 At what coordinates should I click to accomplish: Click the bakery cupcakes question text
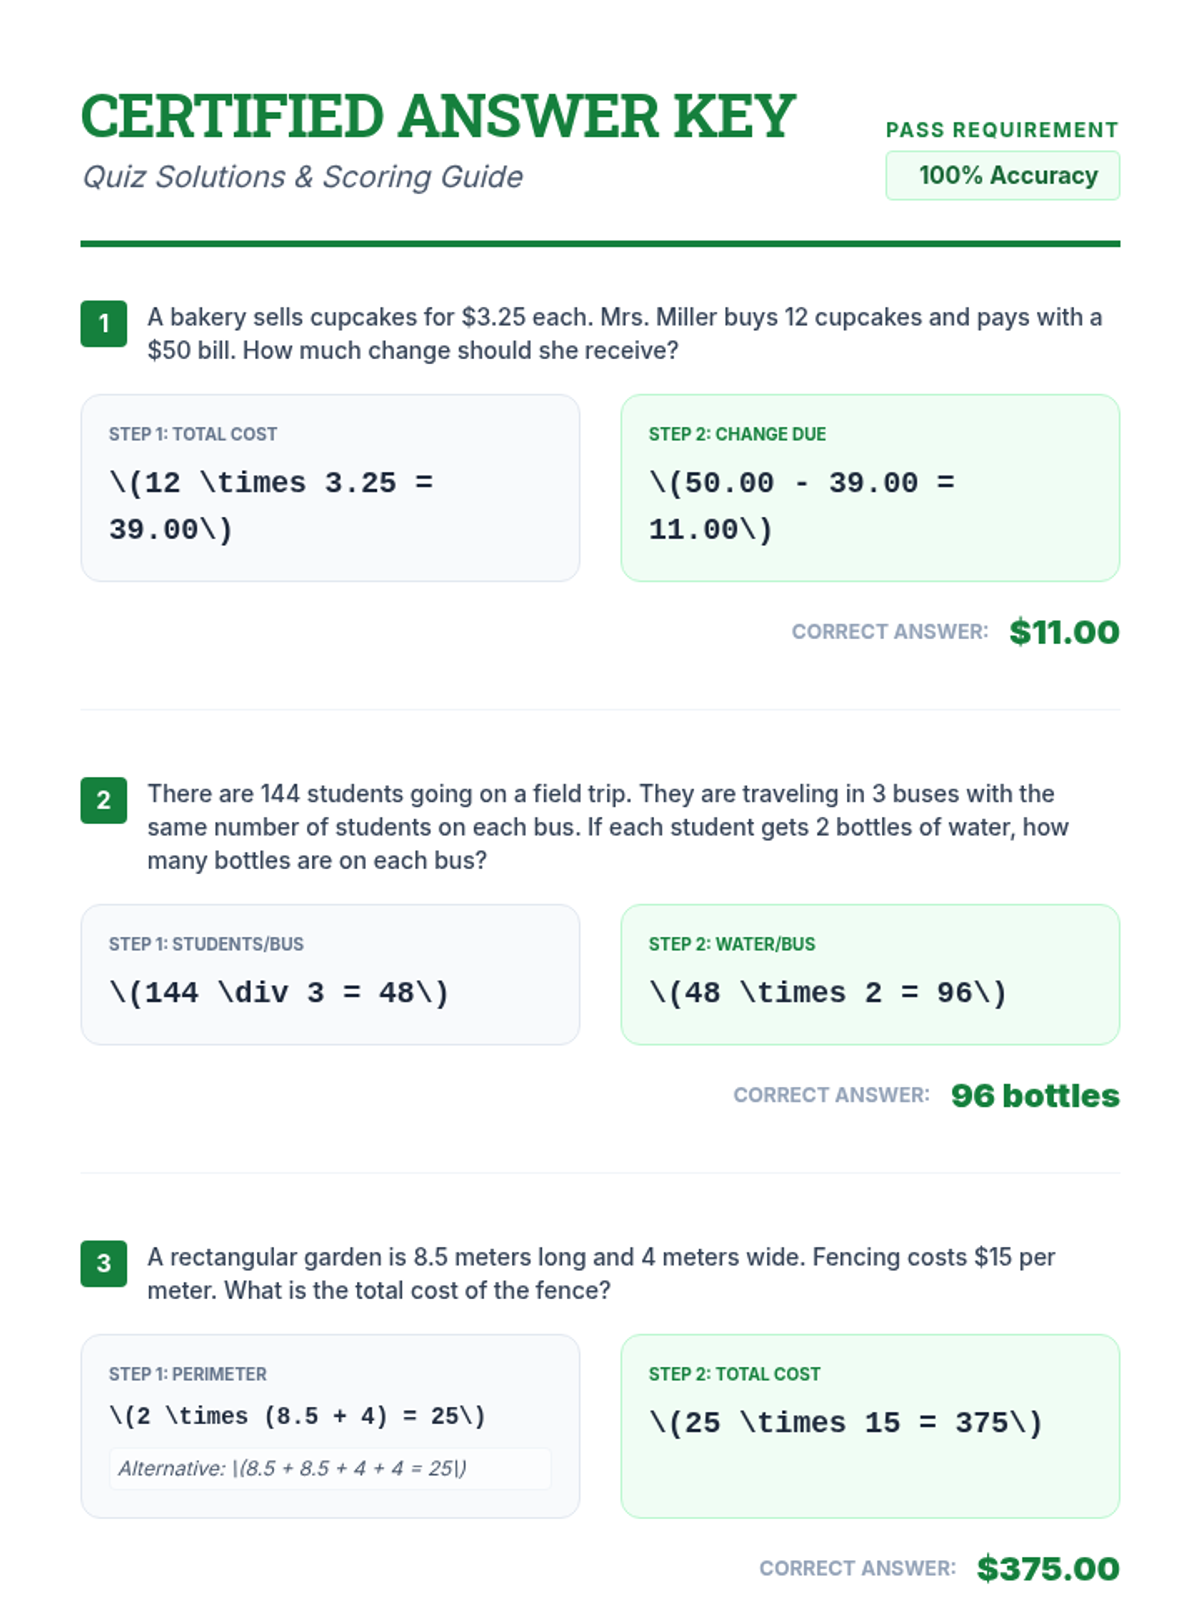(x=625, y=334)
